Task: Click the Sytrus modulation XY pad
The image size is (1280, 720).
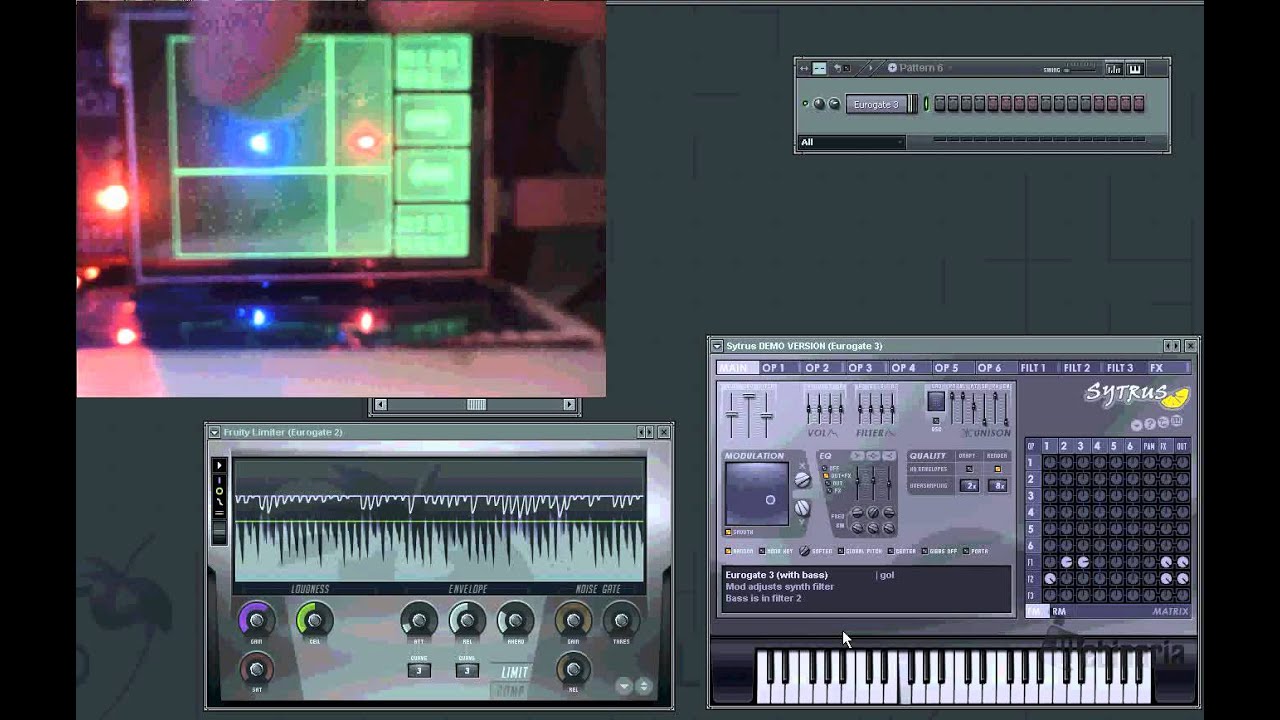Action: pyautogui.click(x=757, y=494)
